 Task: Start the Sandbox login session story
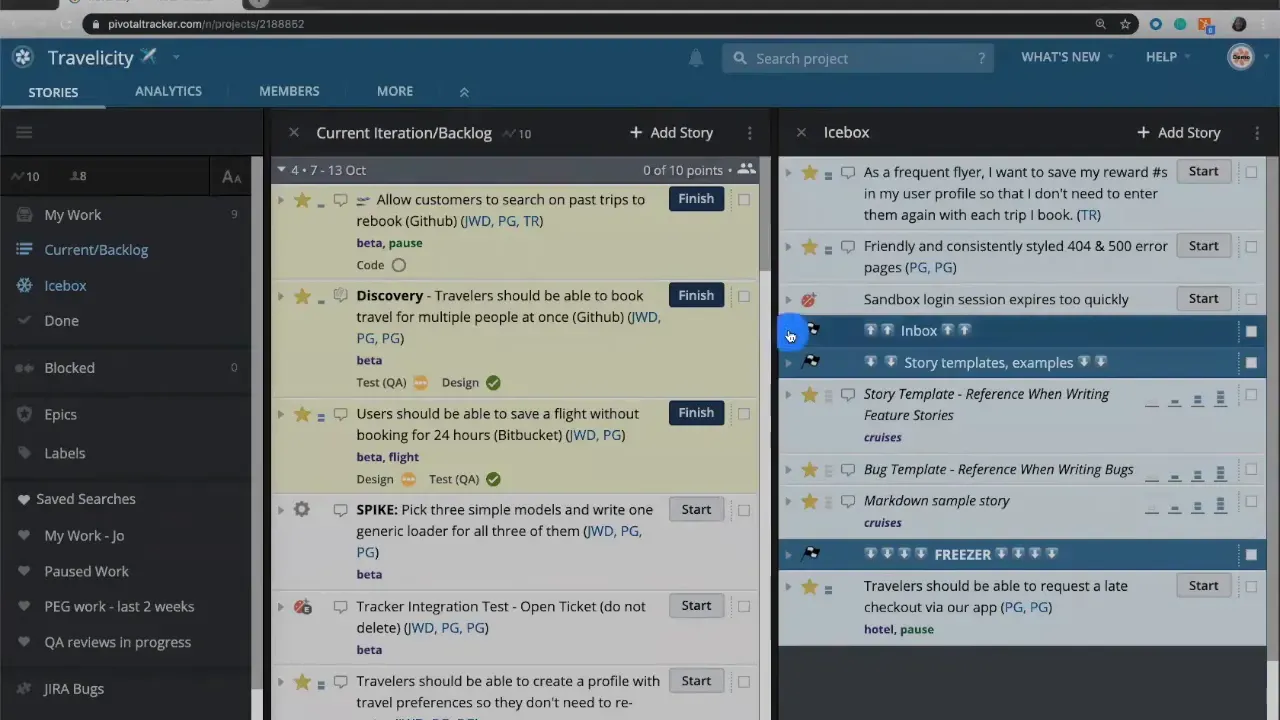1203,298
